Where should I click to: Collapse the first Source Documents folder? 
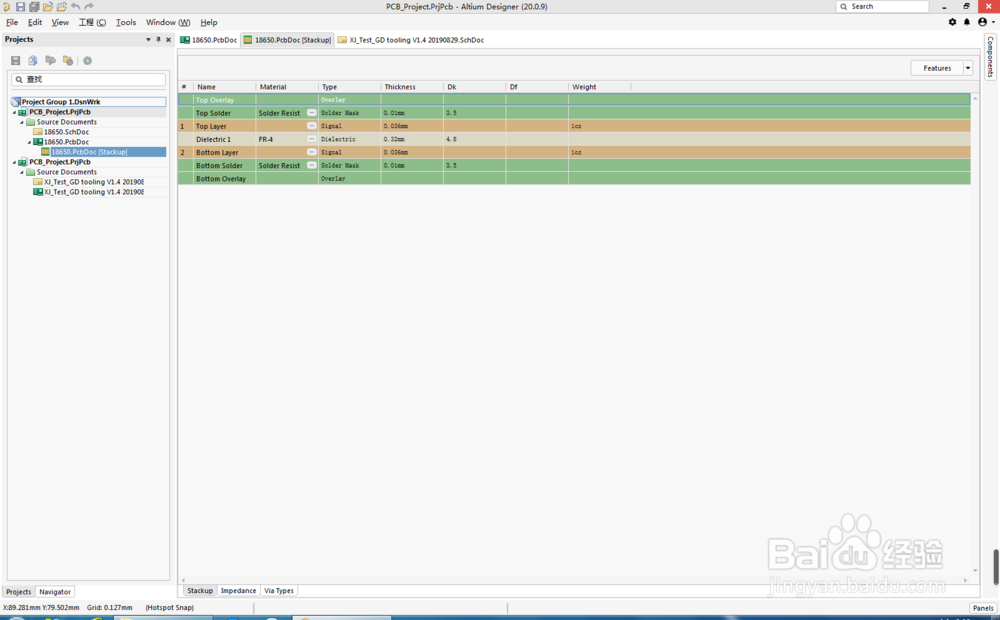[22, 122]
